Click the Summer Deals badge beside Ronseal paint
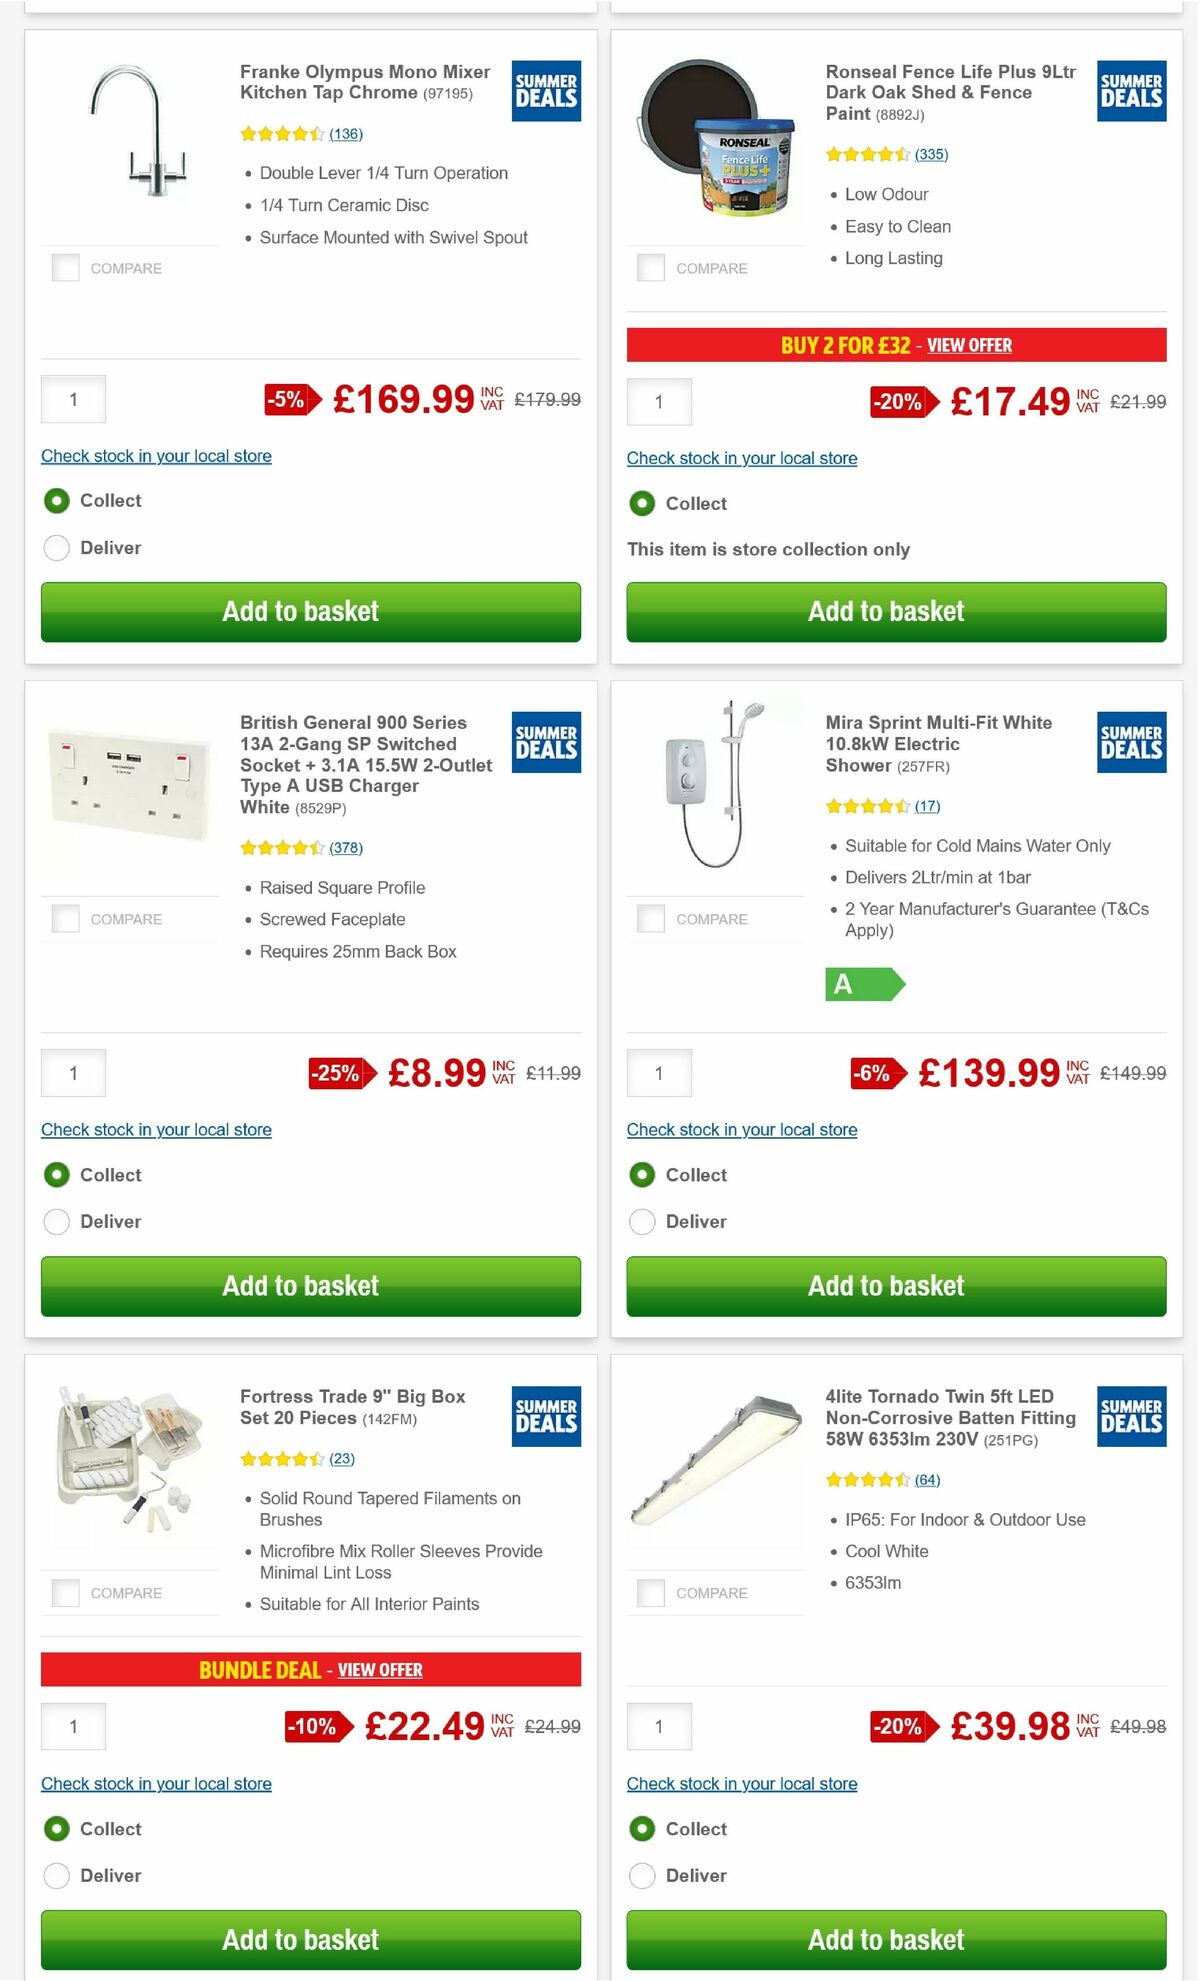The image size is (1200, 1981). 1131,91
